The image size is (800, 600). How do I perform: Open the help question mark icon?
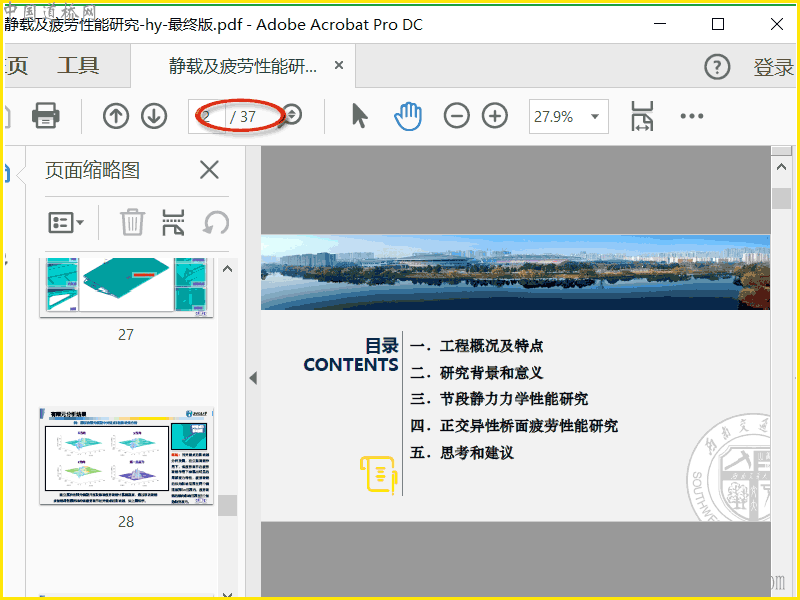717,67
